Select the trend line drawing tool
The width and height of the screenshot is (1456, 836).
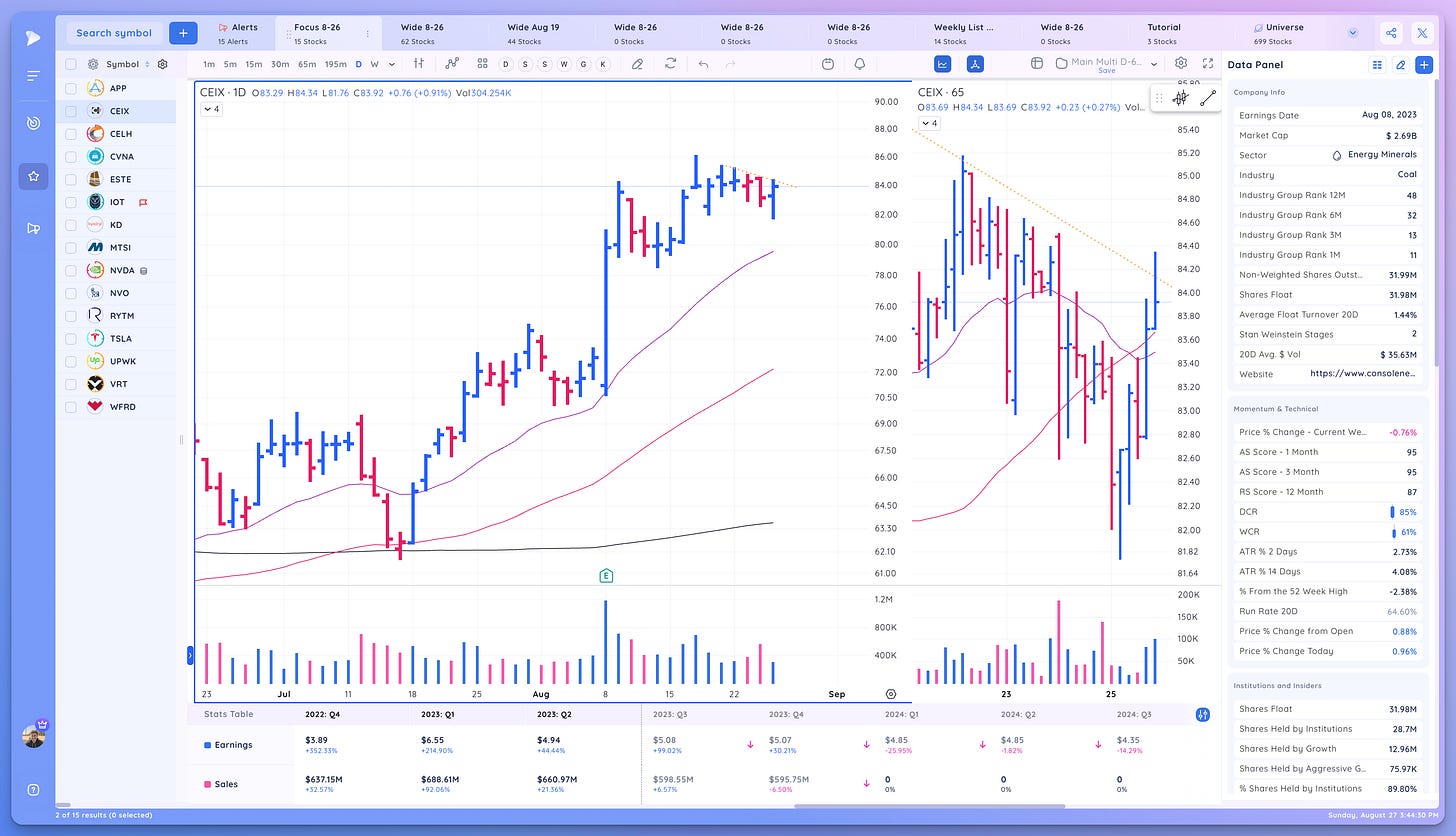point(1208,98)
